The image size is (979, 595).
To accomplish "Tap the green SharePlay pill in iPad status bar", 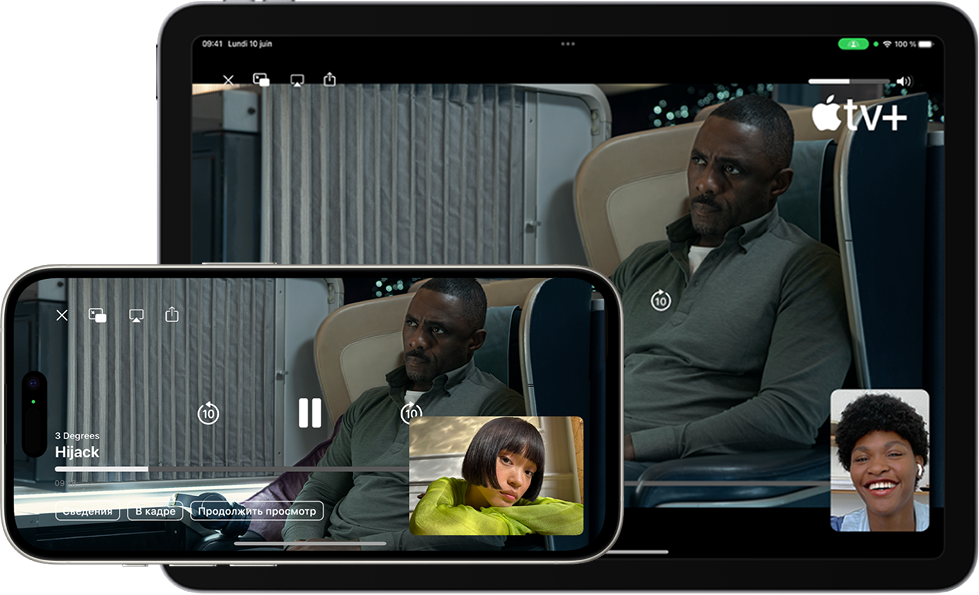I will pos(853,44).
